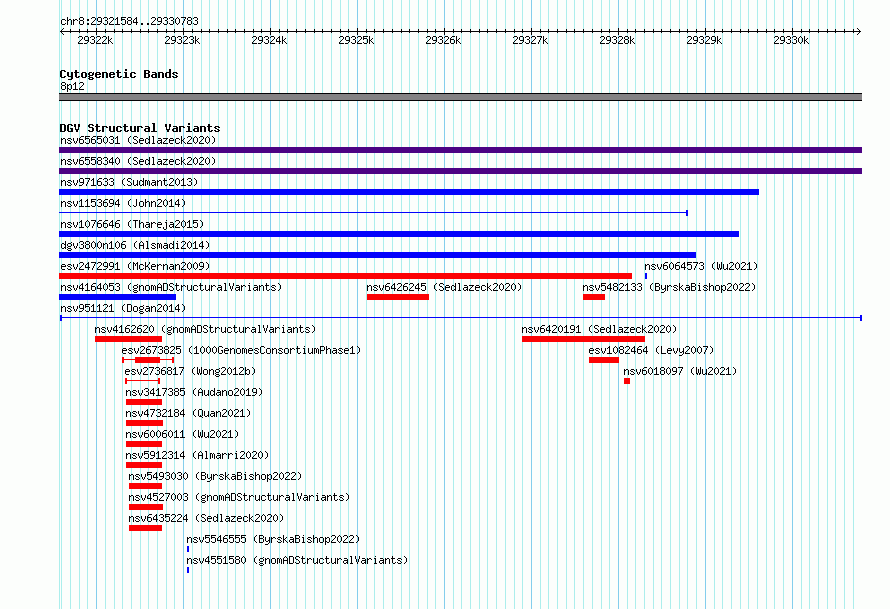The width and height of the screenshot is (890, 609).
Task: Open the nsv5493030 (ByrskaBishop2022) label
Action: pyautogui.click(x=215, y=476)
